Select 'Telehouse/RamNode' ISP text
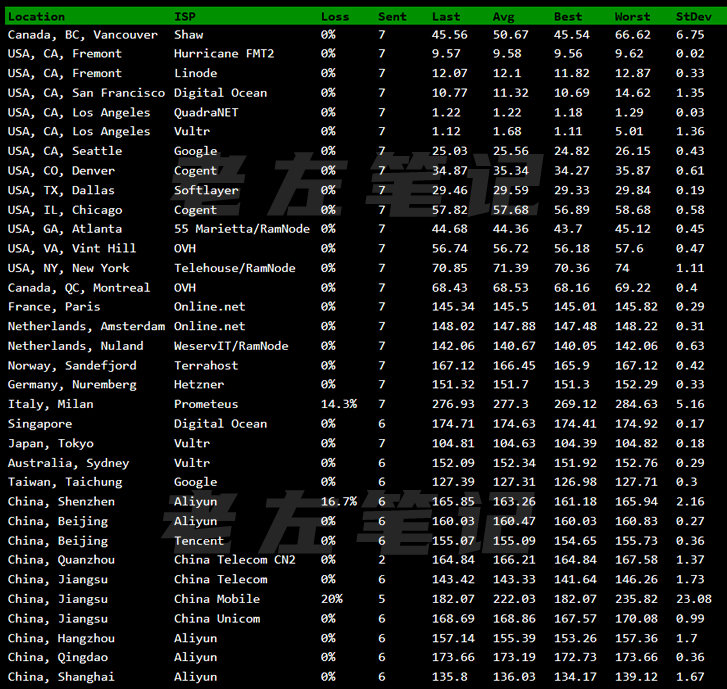Viewport: 727px width, 689px height. 235,268
